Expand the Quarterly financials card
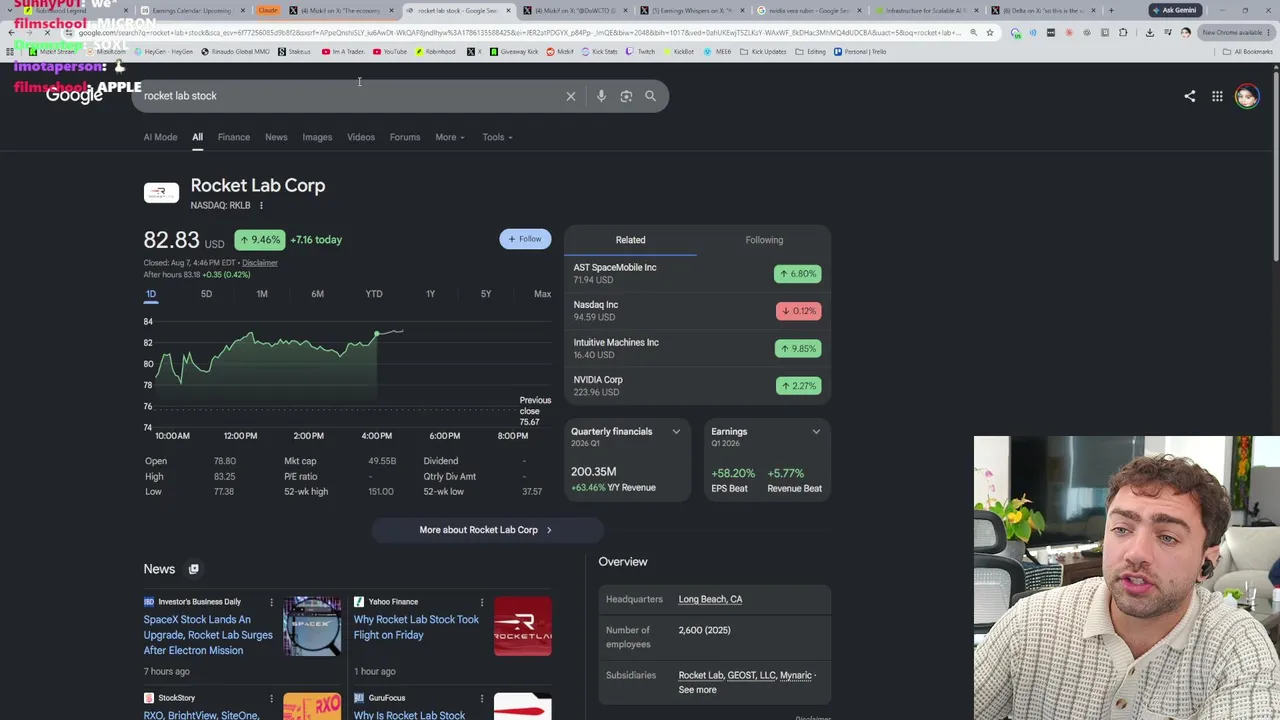The width and height of the screenshot is (1280, 720). click(676, 432)
